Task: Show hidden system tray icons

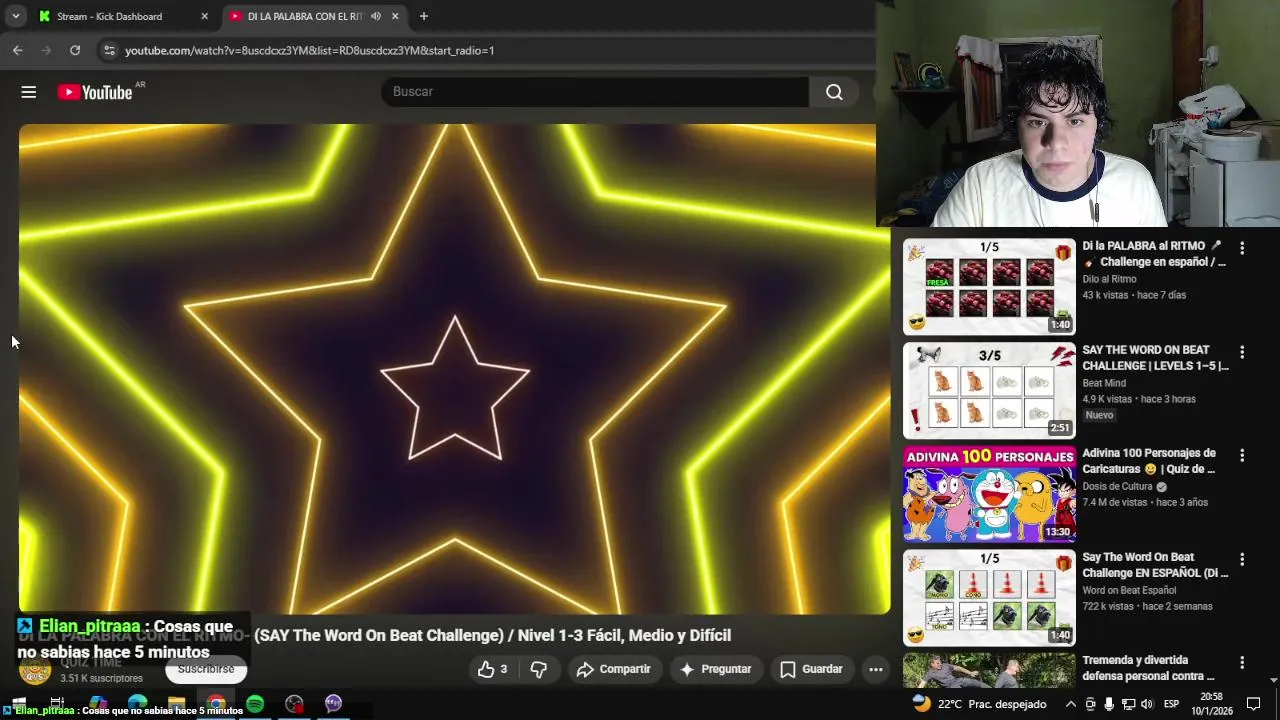Action: click(1071, 704)
